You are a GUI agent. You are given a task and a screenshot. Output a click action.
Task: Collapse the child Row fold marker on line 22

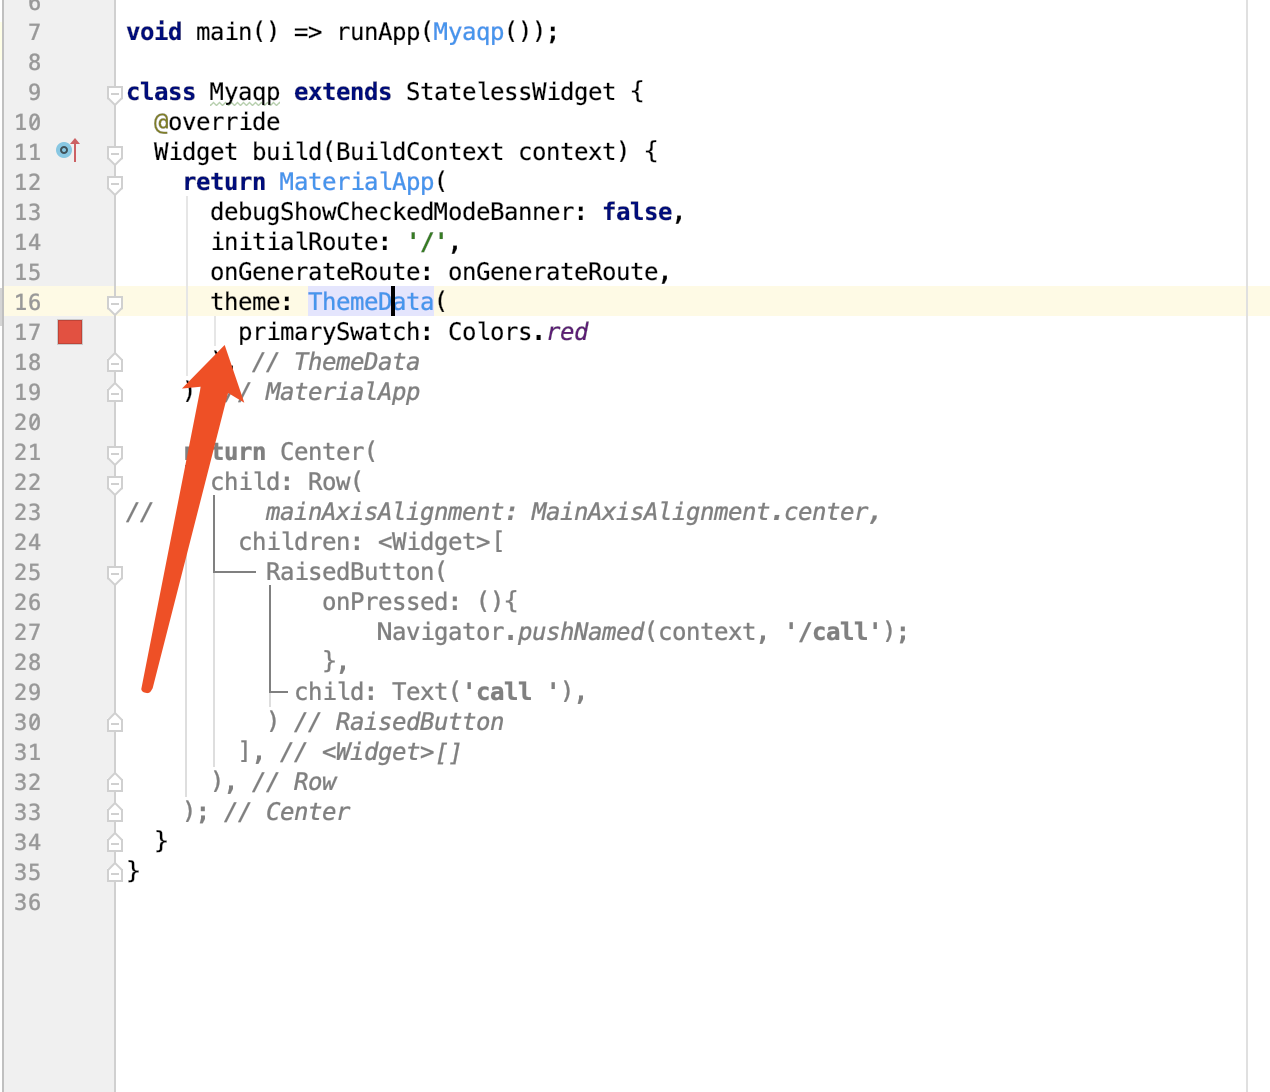coord(115,484)
